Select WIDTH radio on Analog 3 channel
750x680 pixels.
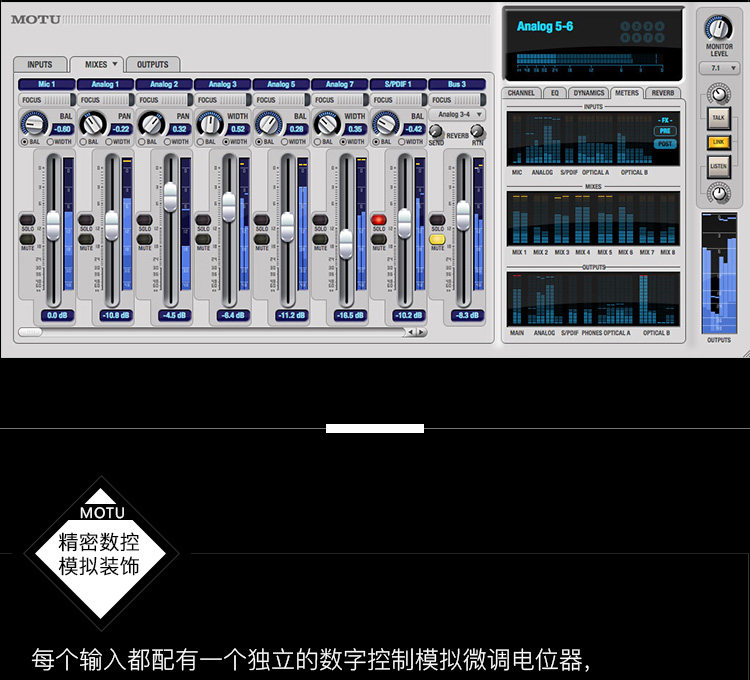[226, 142]
